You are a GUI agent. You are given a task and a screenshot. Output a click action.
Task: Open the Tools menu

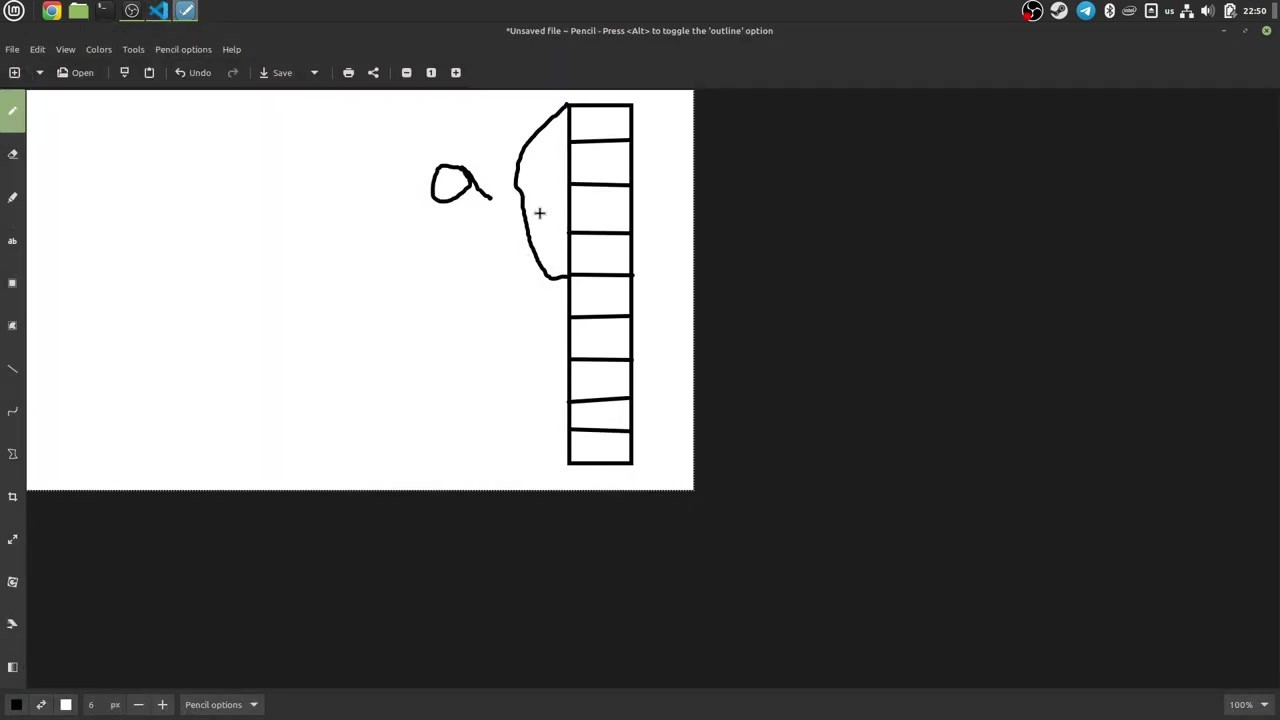133,49
